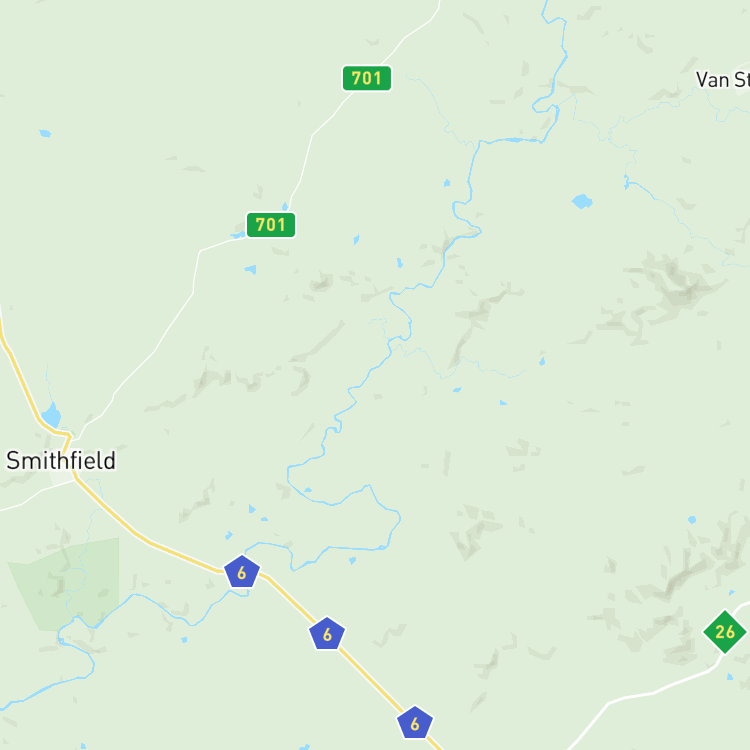This screenshot has width=750, height=750.
Task: Click route 6 shield between the other two
Action: pos(327,634)
